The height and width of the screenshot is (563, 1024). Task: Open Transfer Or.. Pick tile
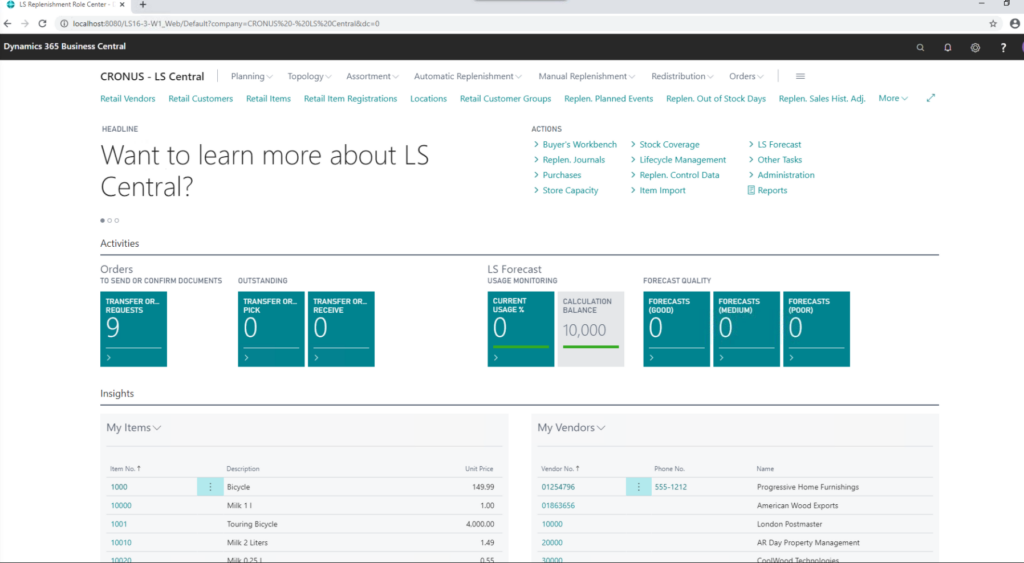point(271,329)
